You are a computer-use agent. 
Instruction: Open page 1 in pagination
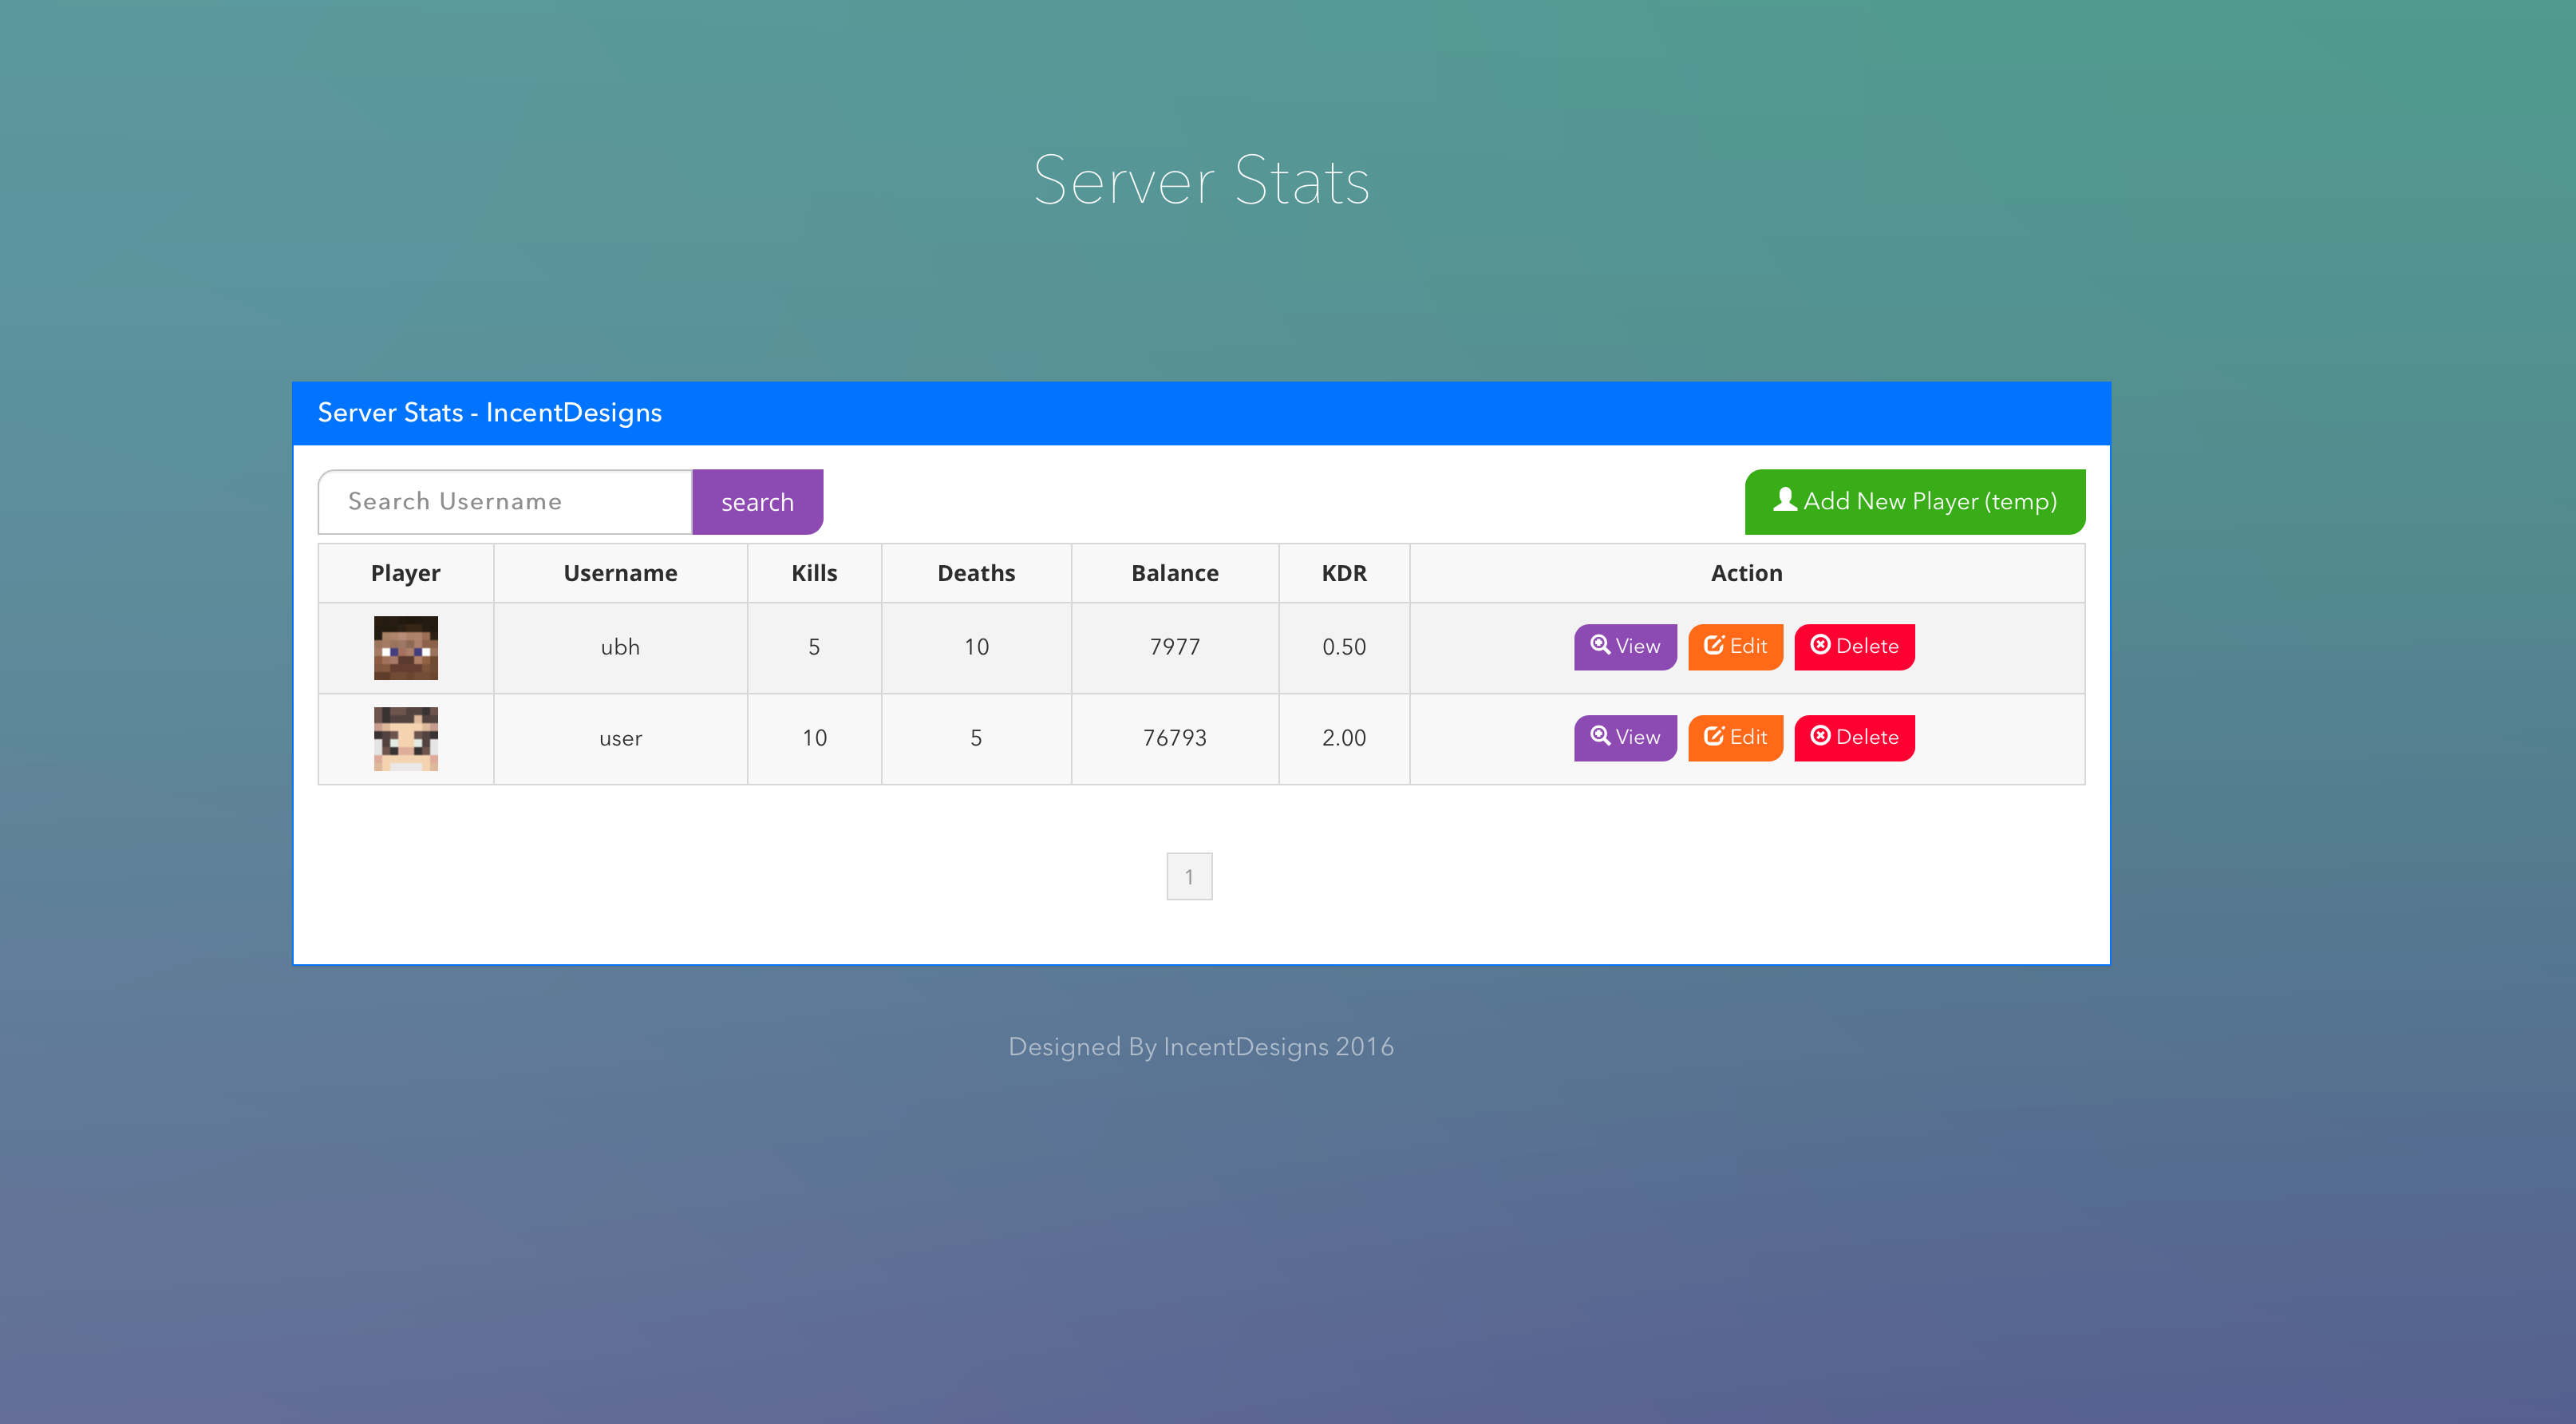coord(1189,876)
